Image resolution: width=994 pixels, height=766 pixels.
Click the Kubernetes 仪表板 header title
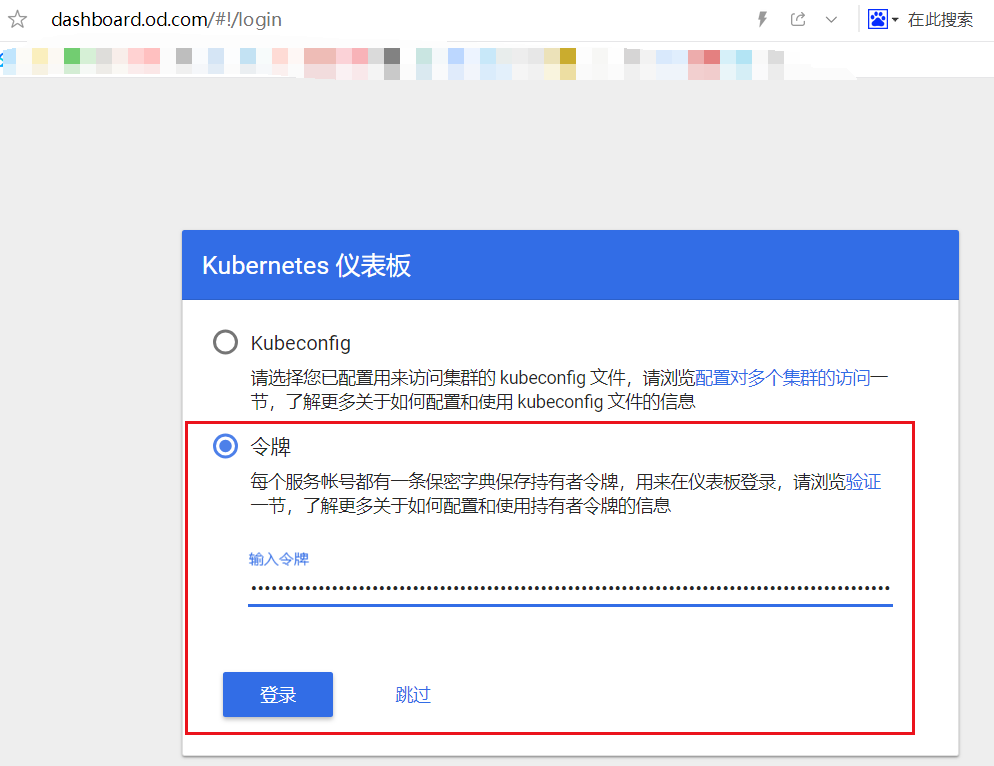(x=307, y=265)
